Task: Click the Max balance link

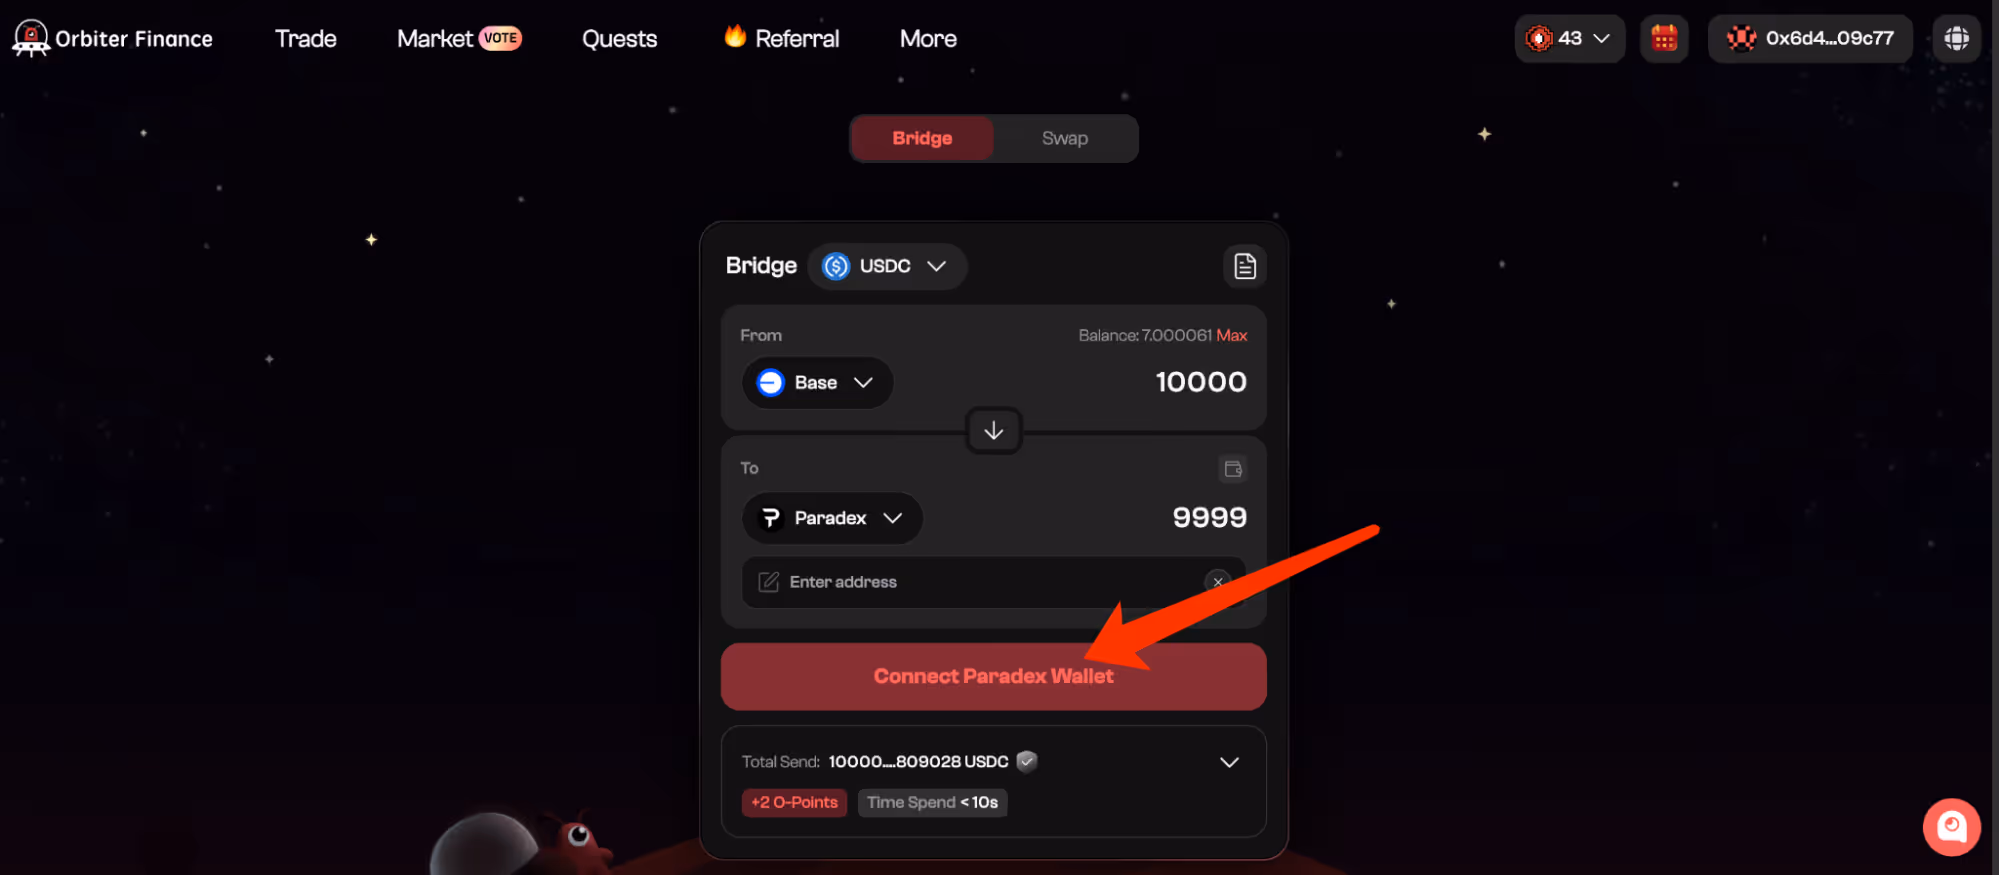Action: point(1231,335)
